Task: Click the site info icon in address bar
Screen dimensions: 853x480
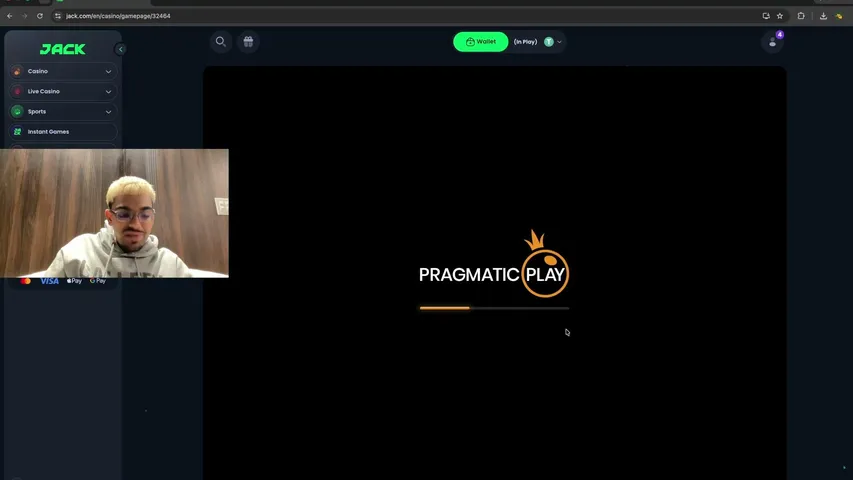Action: 58,16
